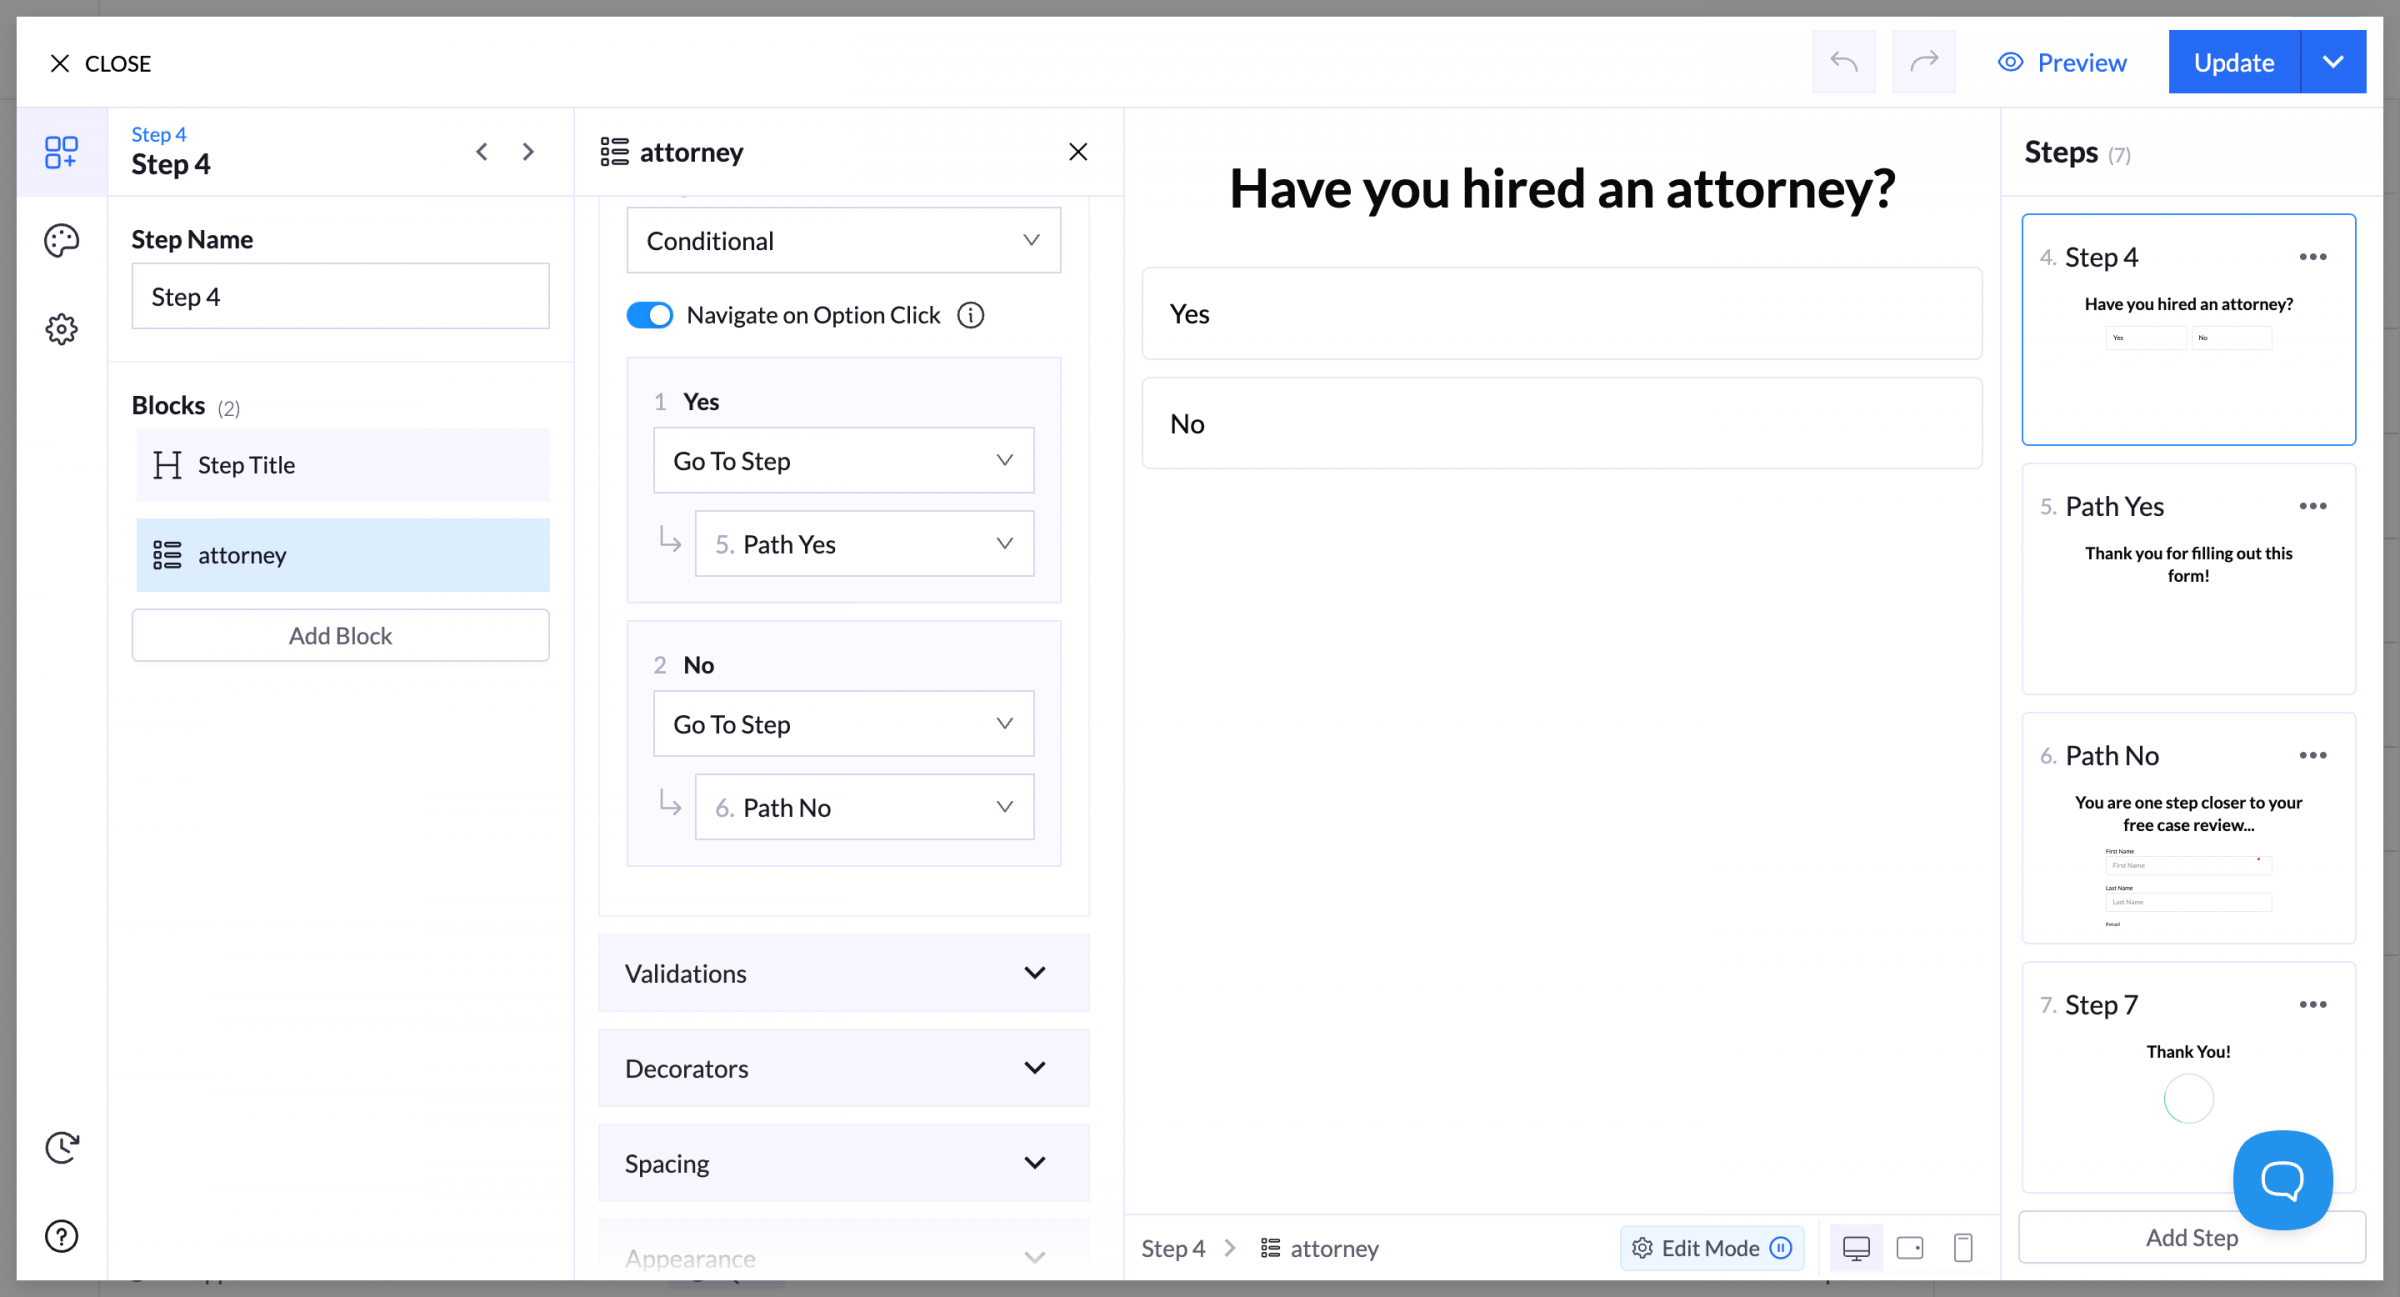Expand the Validations section

[x=843, y=973]
